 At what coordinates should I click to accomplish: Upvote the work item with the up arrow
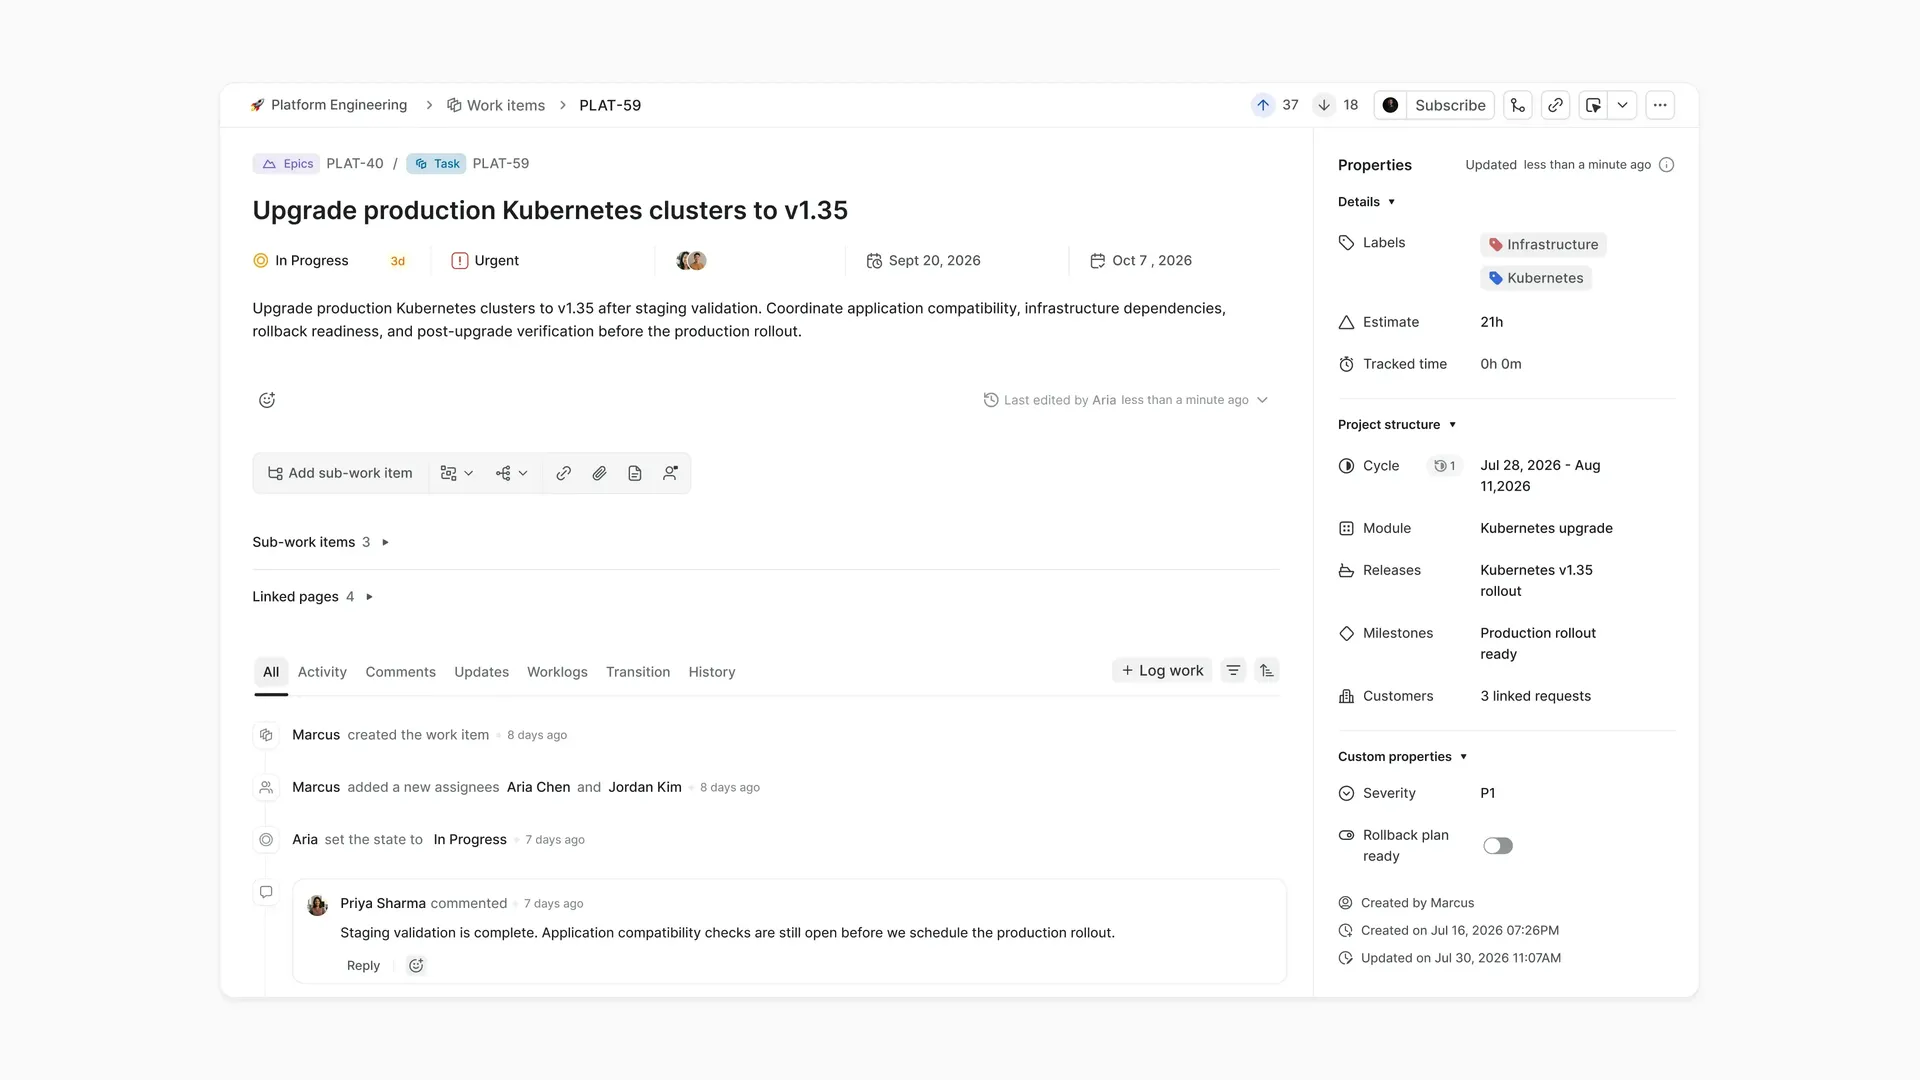pos(1263,105)
